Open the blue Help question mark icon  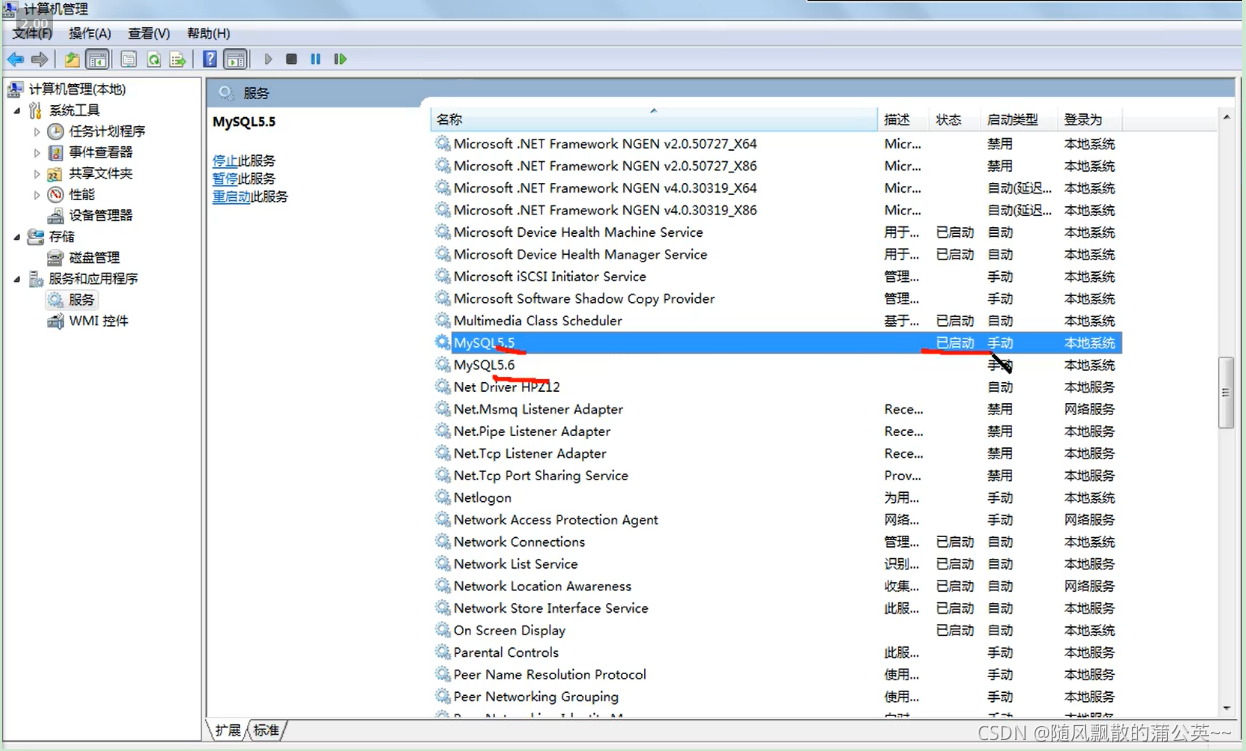[x=210, y=59]
